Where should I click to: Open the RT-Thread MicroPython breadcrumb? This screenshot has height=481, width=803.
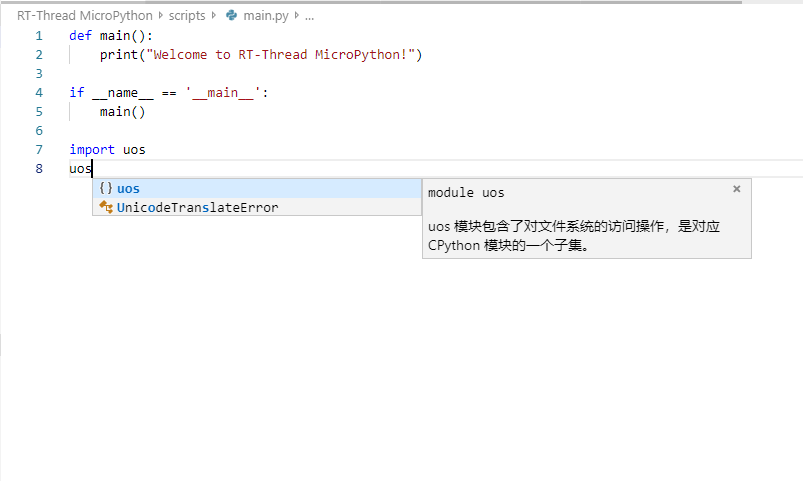[x=85, y=16]
